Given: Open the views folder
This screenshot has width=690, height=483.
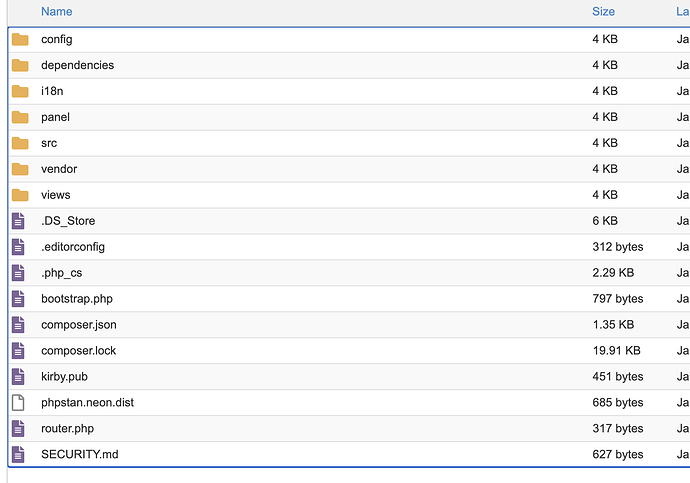Looking at the screenshot, I should click(x=56, y=195).
